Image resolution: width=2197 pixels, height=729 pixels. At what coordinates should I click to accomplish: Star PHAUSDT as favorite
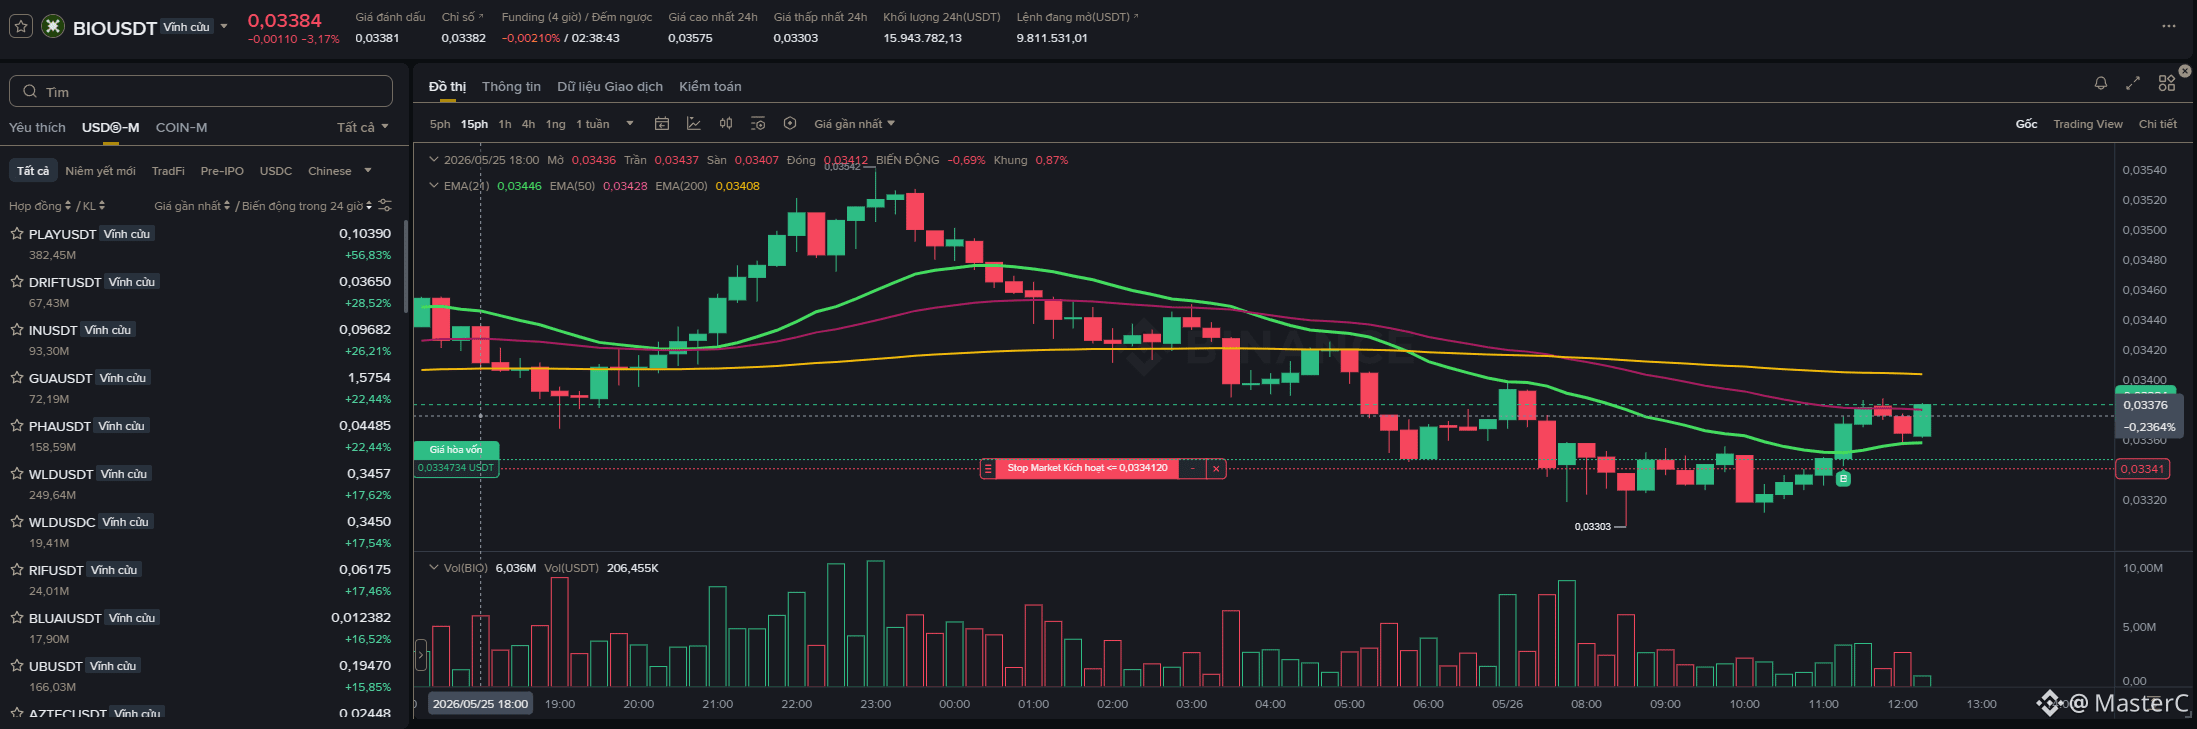tap(17, 425)
